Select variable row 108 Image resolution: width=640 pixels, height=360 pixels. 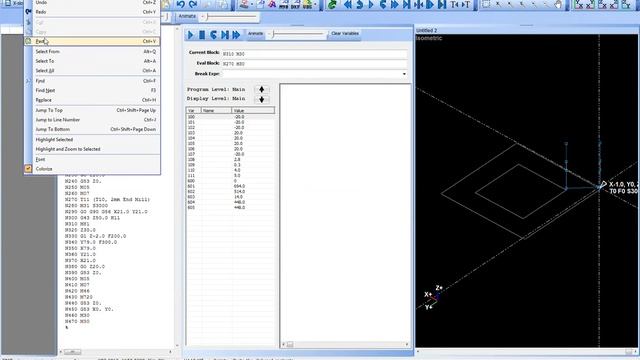[x=231, y=160]
